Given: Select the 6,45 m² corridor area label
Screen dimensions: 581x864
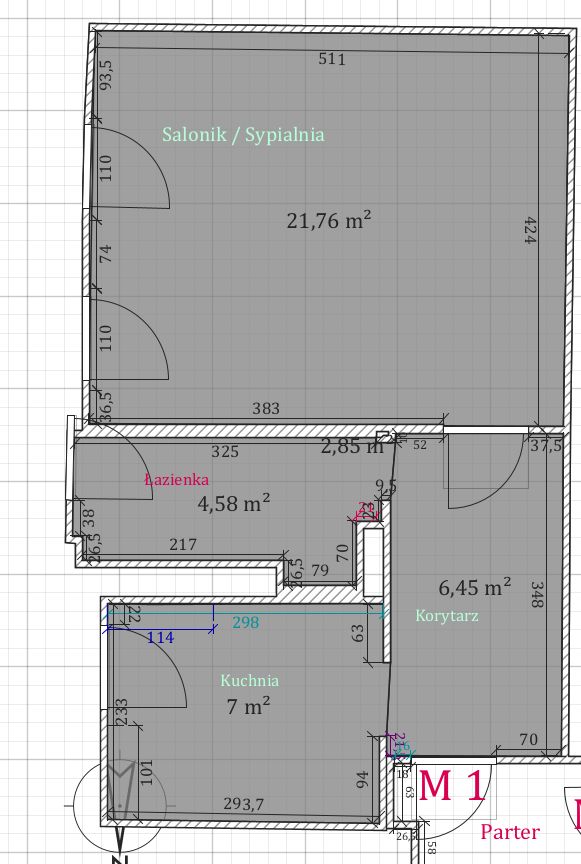Looking at the screenshot, I should [x=475, y=587].
